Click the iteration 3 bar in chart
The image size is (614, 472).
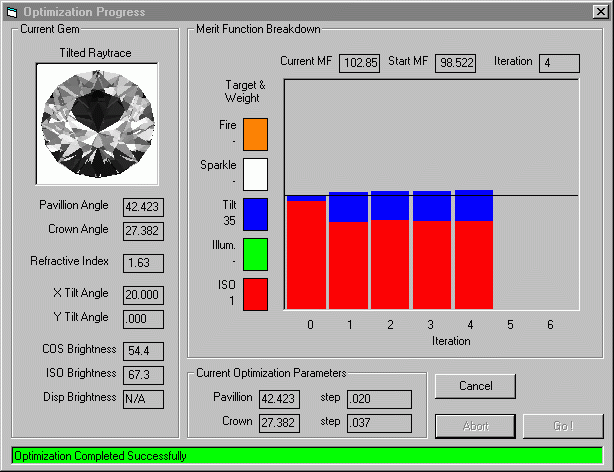pyautogui.click(x=432, y=250)
